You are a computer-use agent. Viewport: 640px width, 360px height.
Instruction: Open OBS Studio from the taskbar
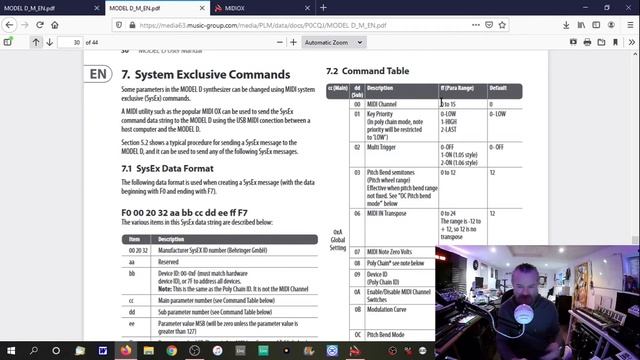coord(195,351)
